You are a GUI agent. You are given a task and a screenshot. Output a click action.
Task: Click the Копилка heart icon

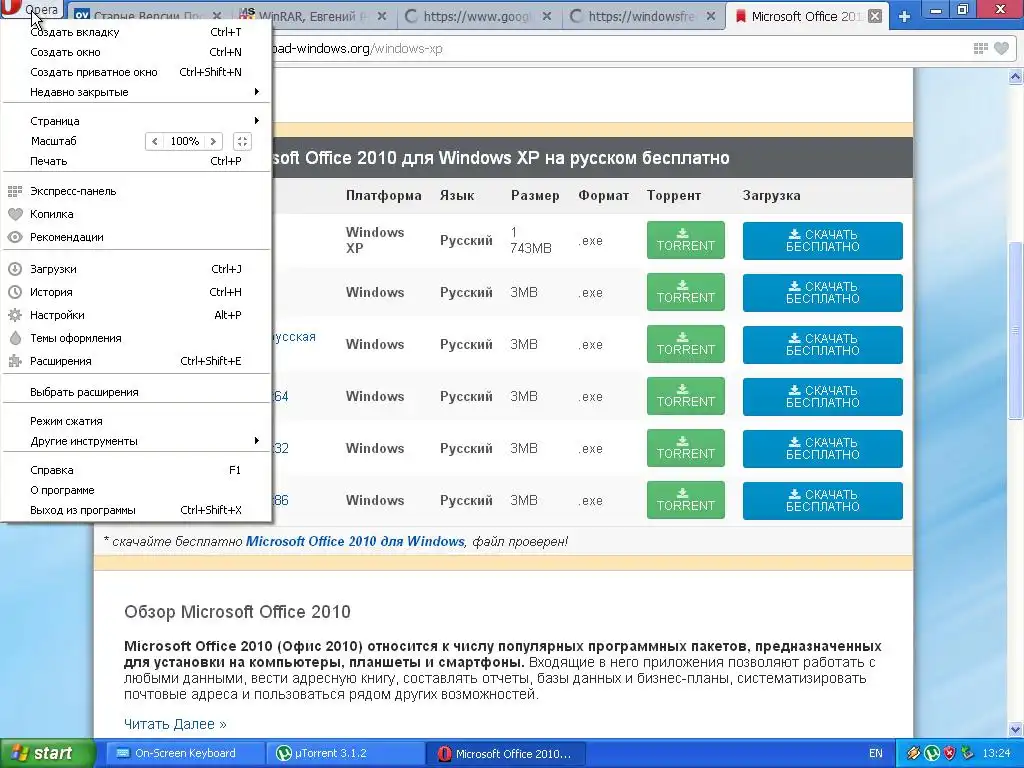pyautogui.click(x=15, y=214)
